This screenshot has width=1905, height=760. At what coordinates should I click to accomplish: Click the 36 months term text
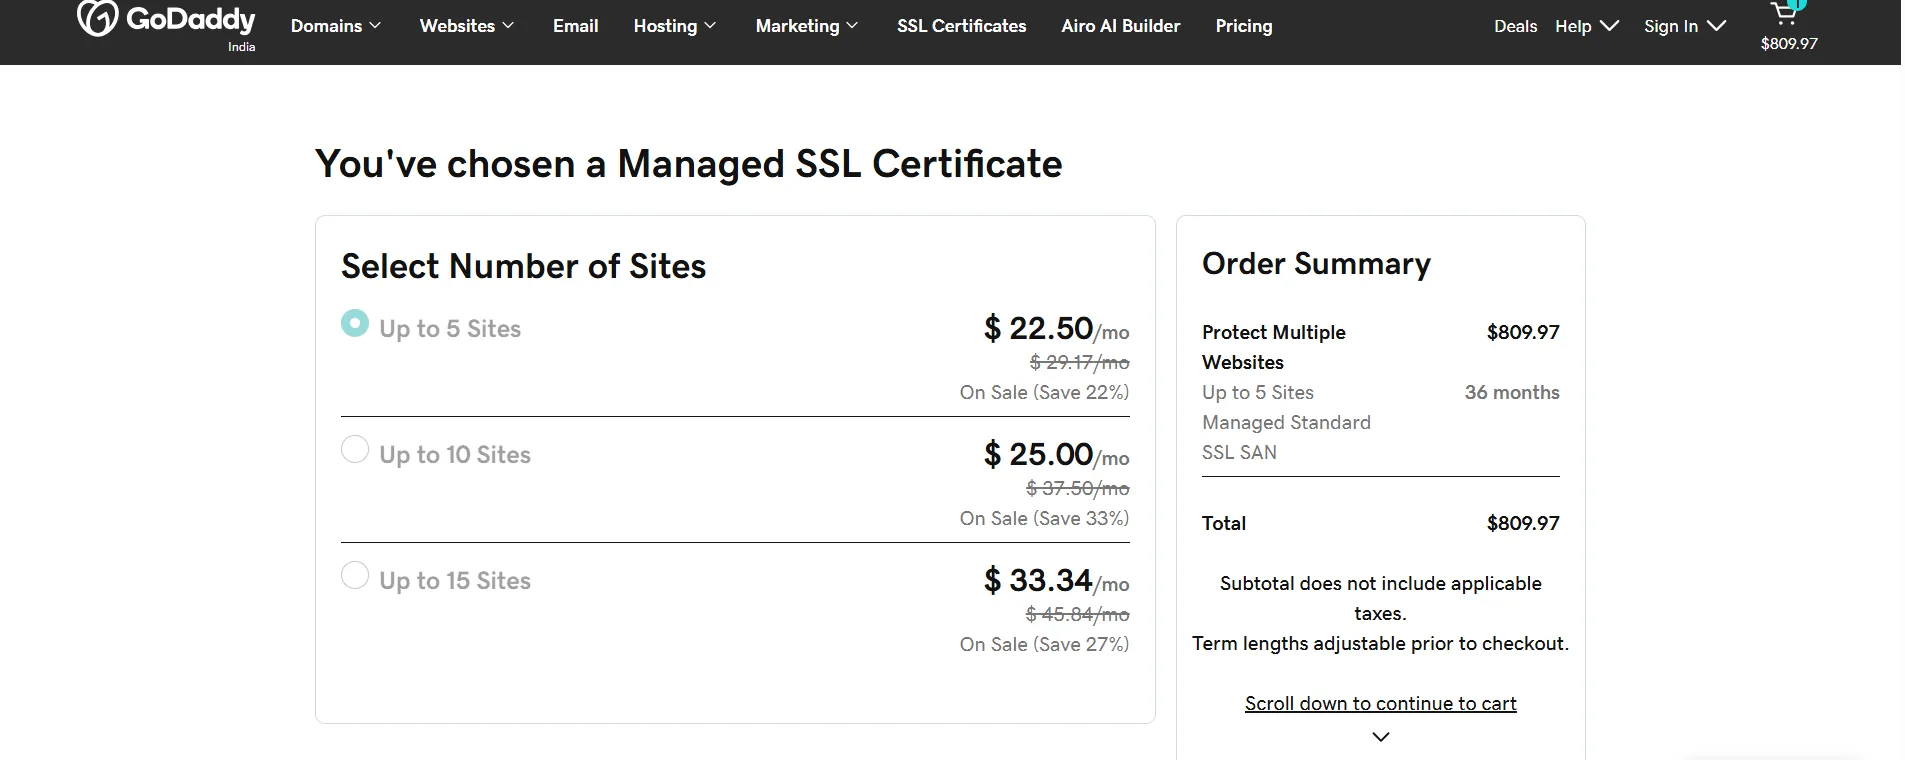click(1512, 392)
